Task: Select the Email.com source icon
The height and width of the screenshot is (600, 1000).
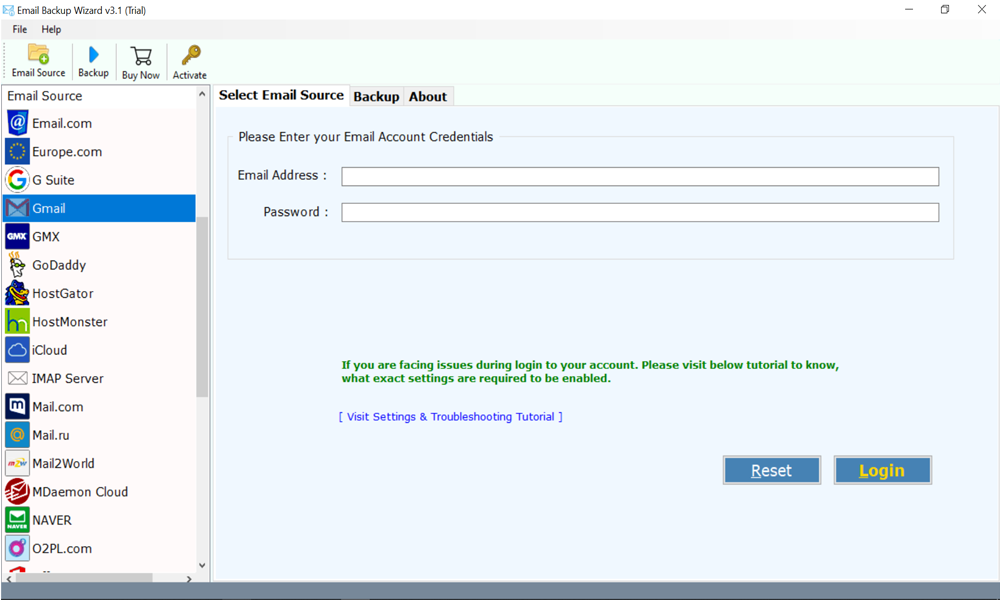Action: [17, 123]
